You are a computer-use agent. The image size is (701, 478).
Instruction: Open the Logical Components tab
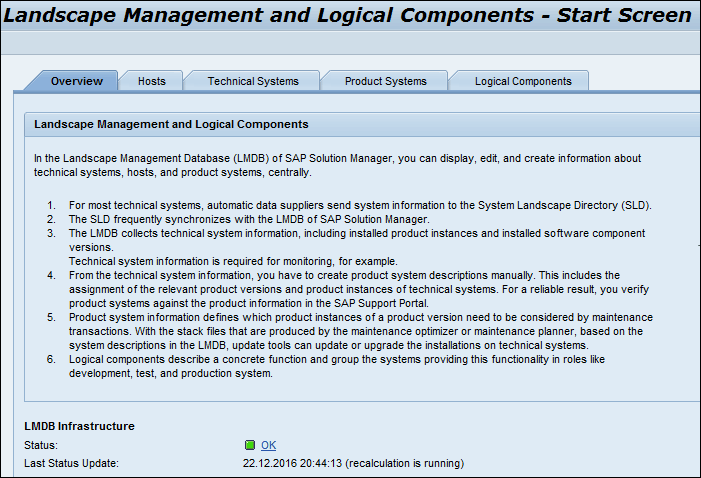click(522, 81)
